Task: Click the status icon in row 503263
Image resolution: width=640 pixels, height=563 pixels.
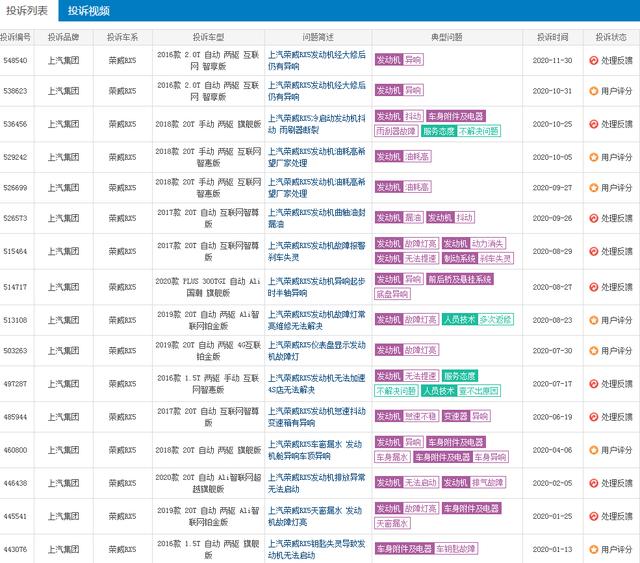Action: [x=593, y=351]
